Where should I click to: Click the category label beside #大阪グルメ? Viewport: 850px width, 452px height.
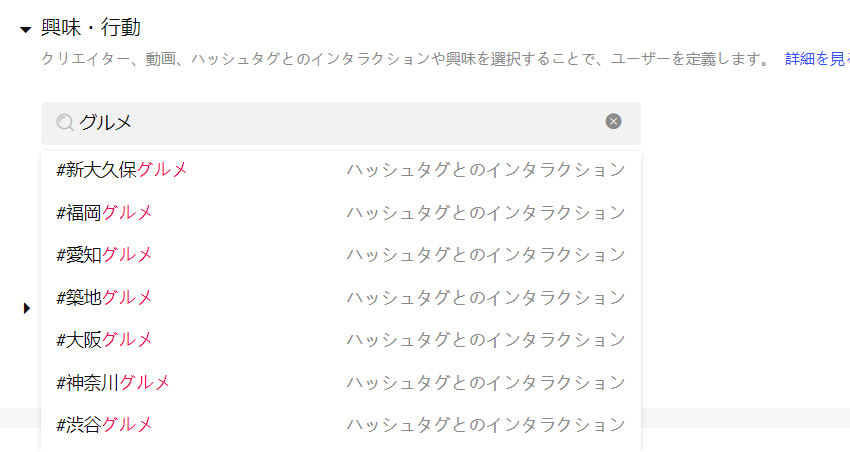tap(486, 340)
